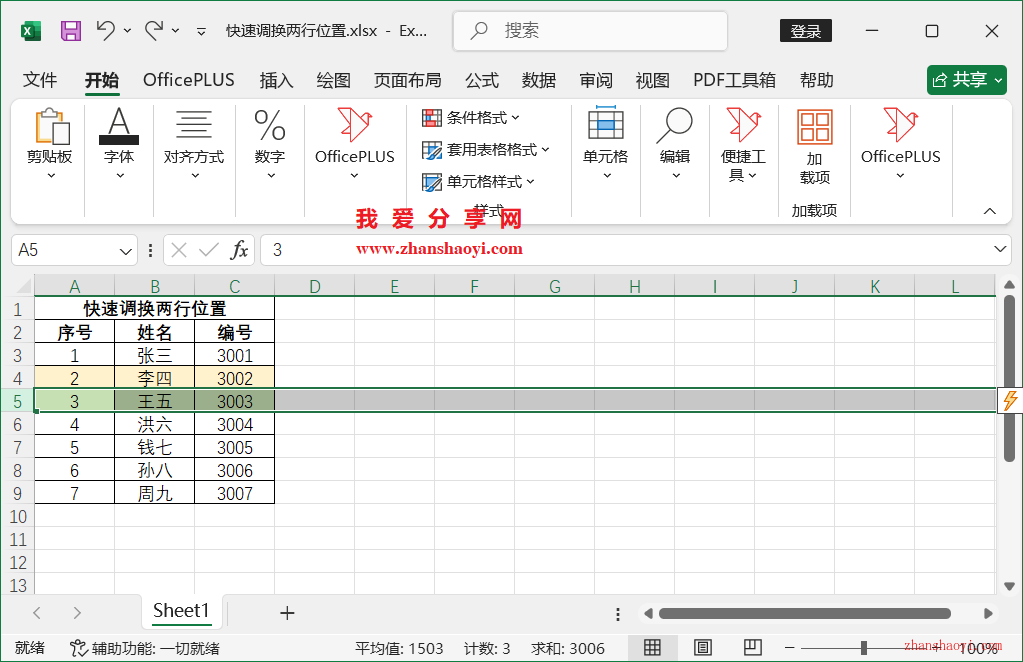Click the Excel application logo icon
The height and width of the screenshot is (662, 1023).
pyautogui.click(x=31, y=31)
